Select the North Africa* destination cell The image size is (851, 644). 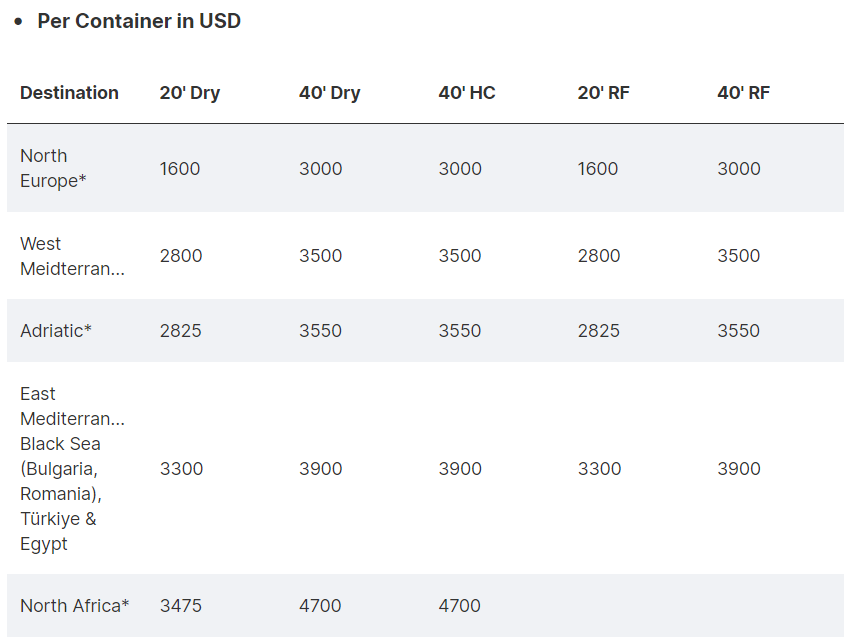(75, 606)
